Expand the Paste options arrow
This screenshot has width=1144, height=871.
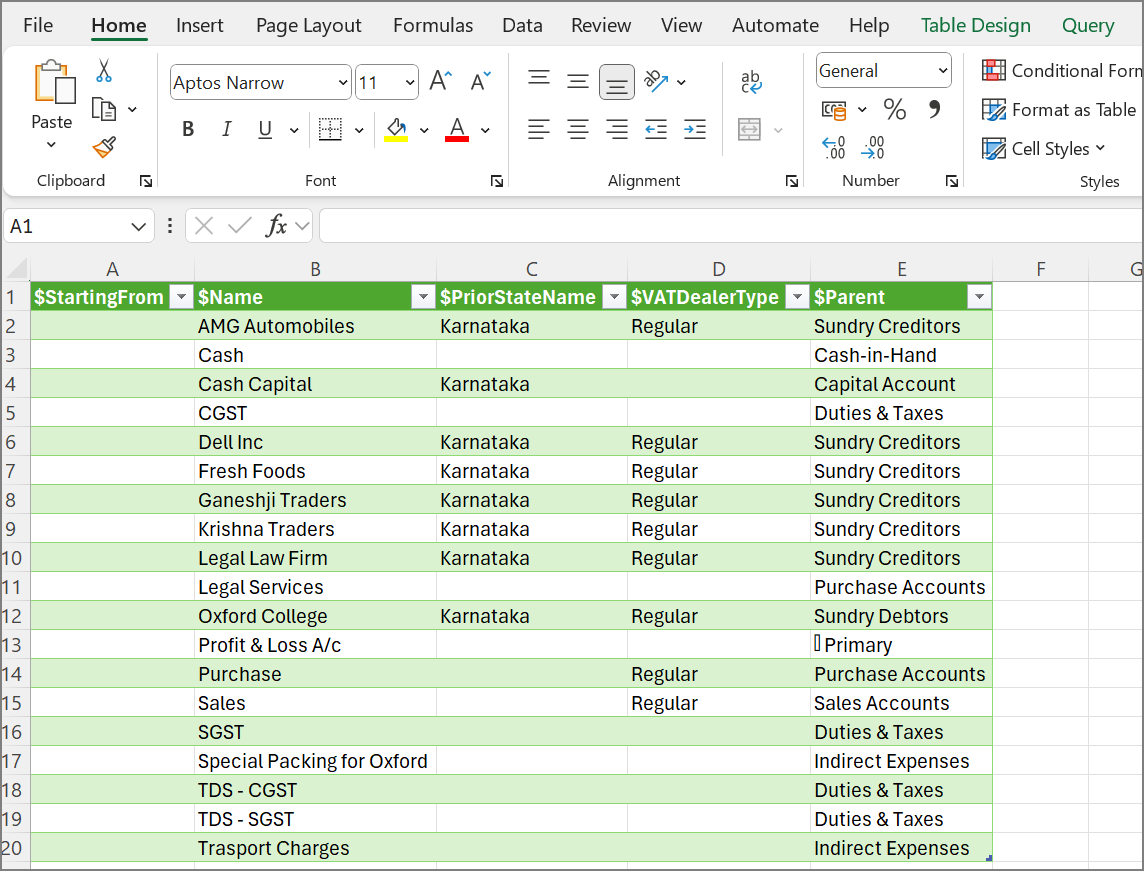[x=51, y=144]
